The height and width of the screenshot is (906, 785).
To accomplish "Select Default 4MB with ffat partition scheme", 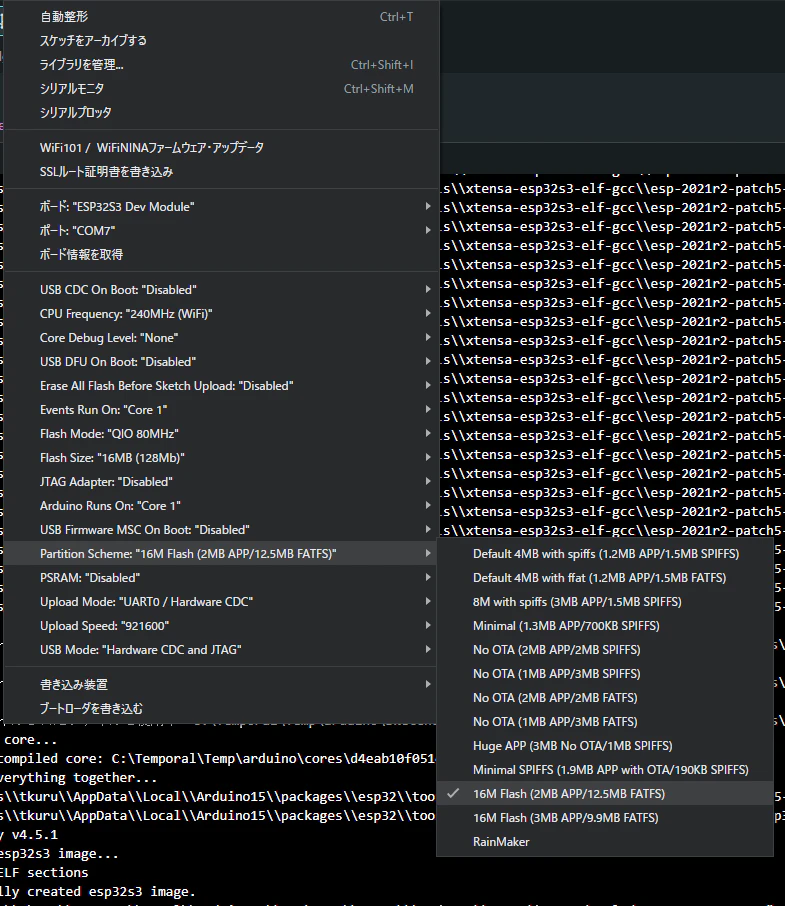I will pos(605,578).
